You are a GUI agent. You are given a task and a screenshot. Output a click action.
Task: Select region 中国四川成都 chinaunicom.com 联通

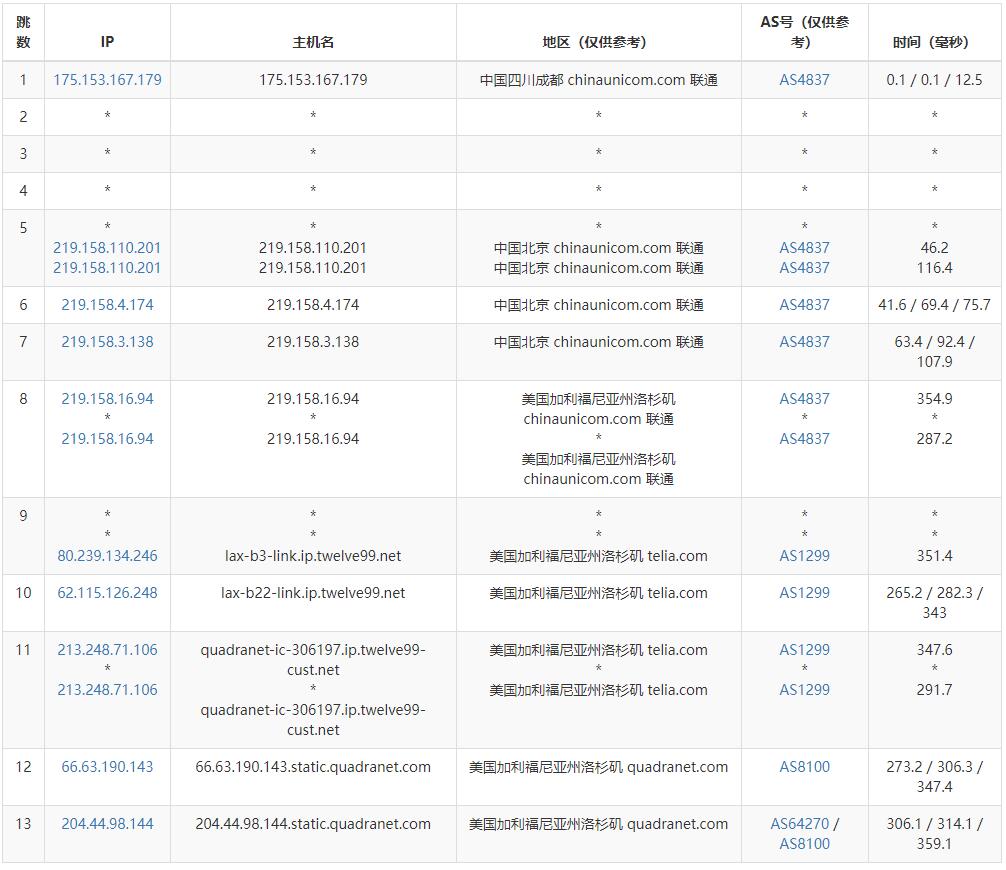599,80
